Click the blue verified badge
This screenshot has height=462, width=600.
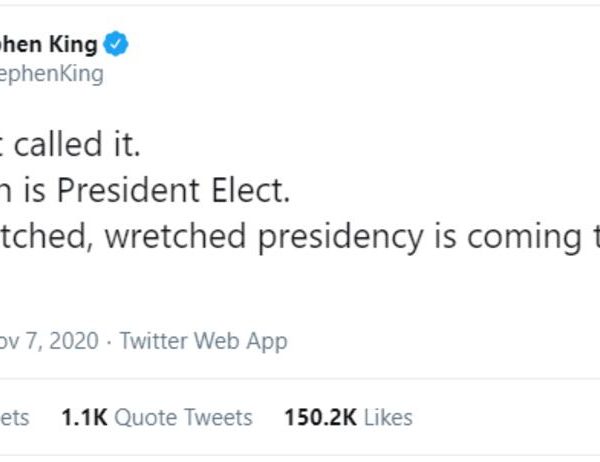click(117, 44)
